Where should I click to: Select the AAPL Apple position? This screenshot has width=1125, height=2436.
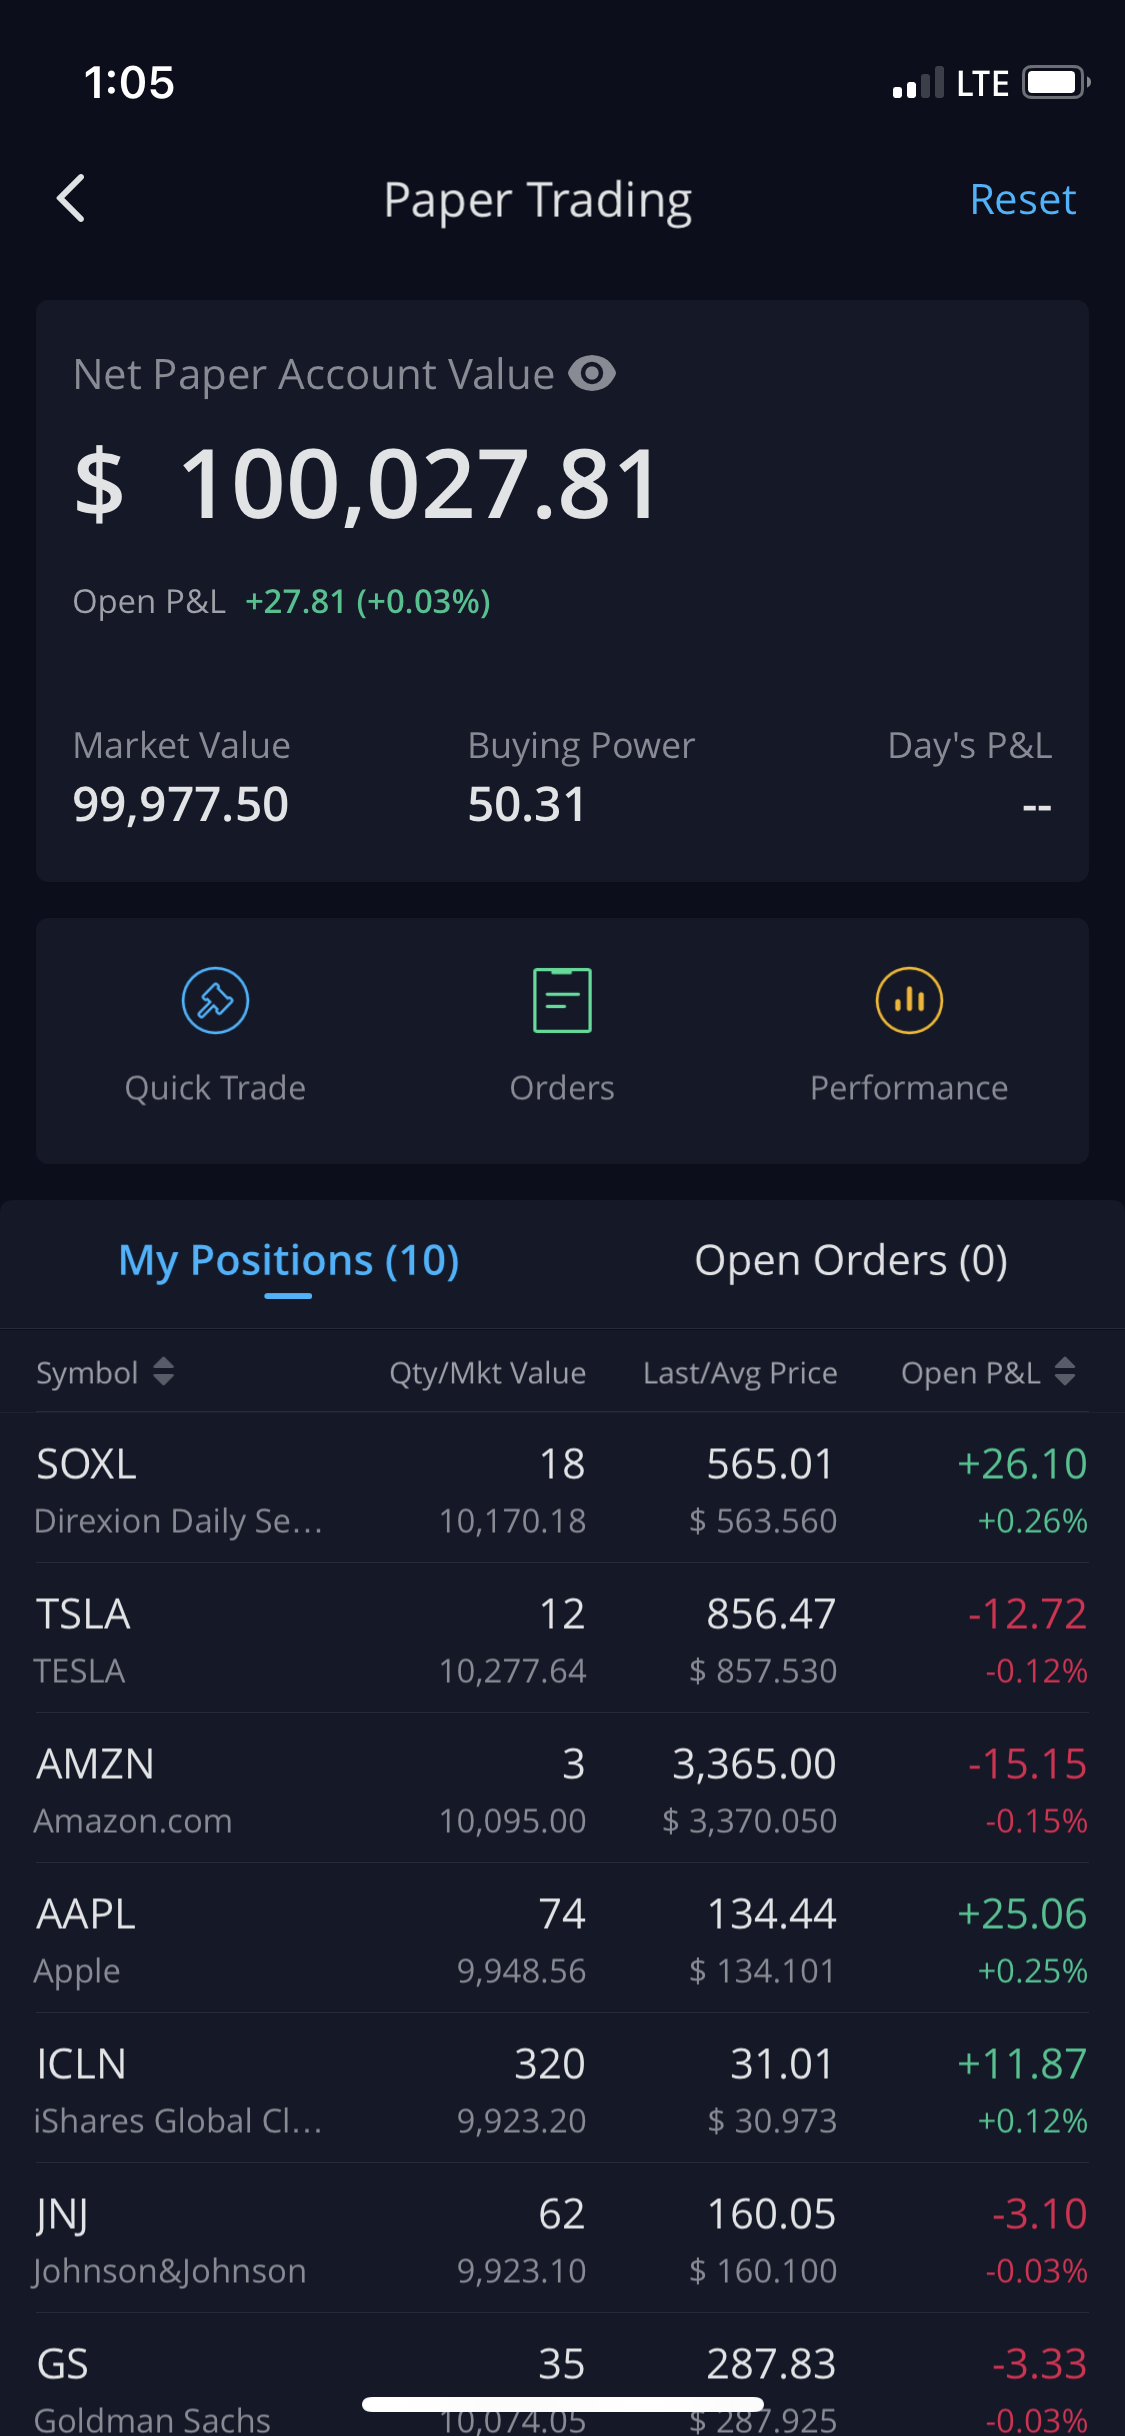coord(562,1939)
